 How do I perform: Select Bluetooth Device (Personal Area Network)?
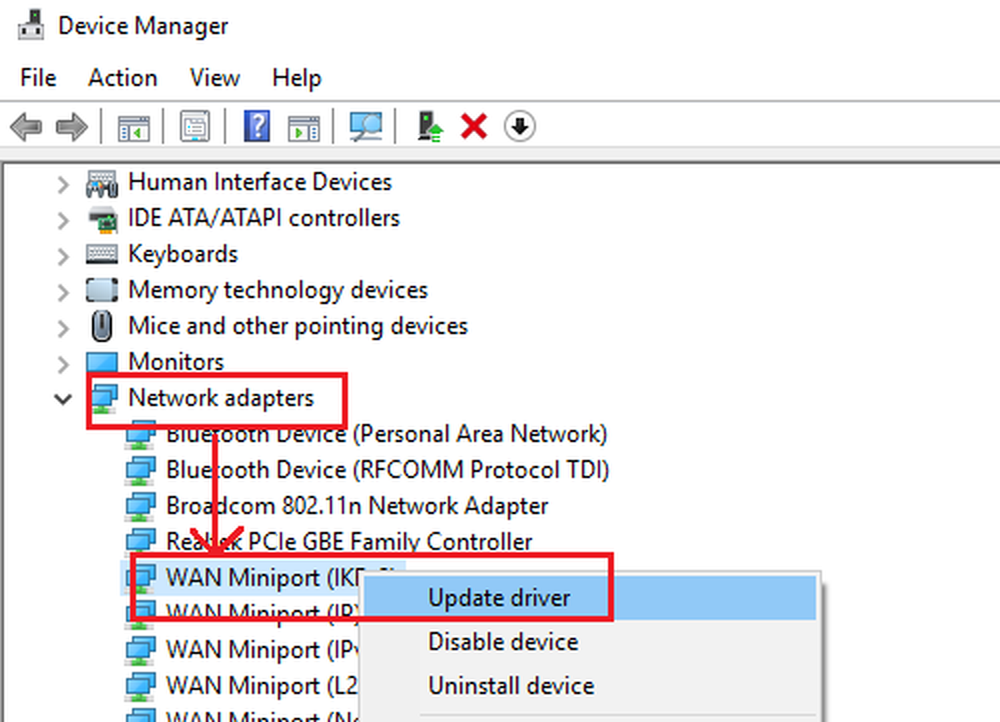coord(386,434)
